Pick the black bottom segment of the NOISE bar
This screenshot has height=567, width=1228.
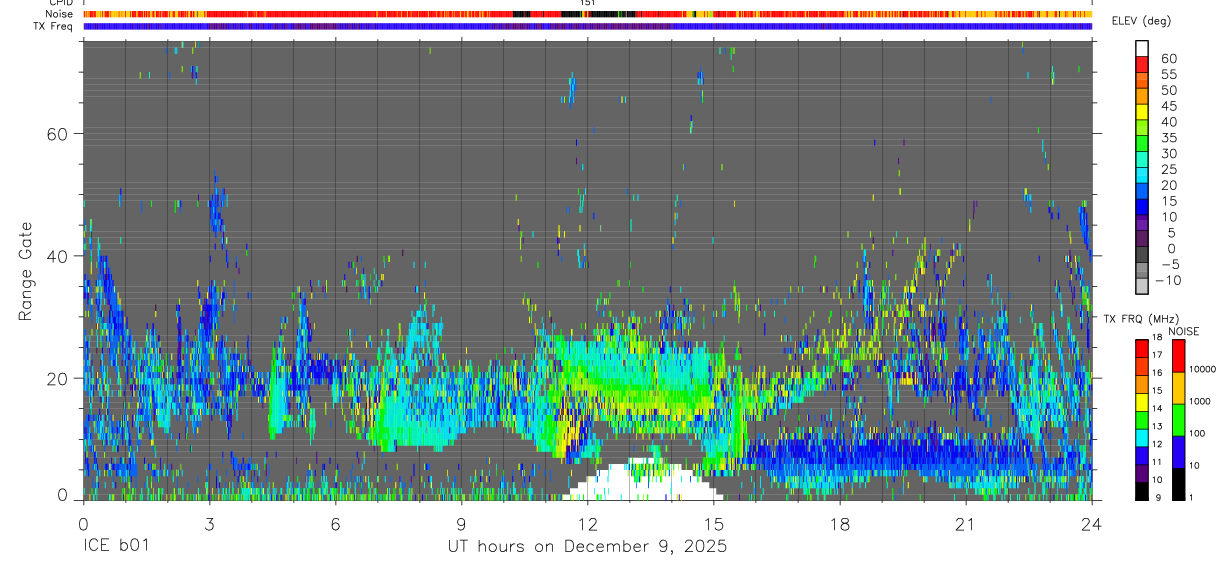[1178, 482]
